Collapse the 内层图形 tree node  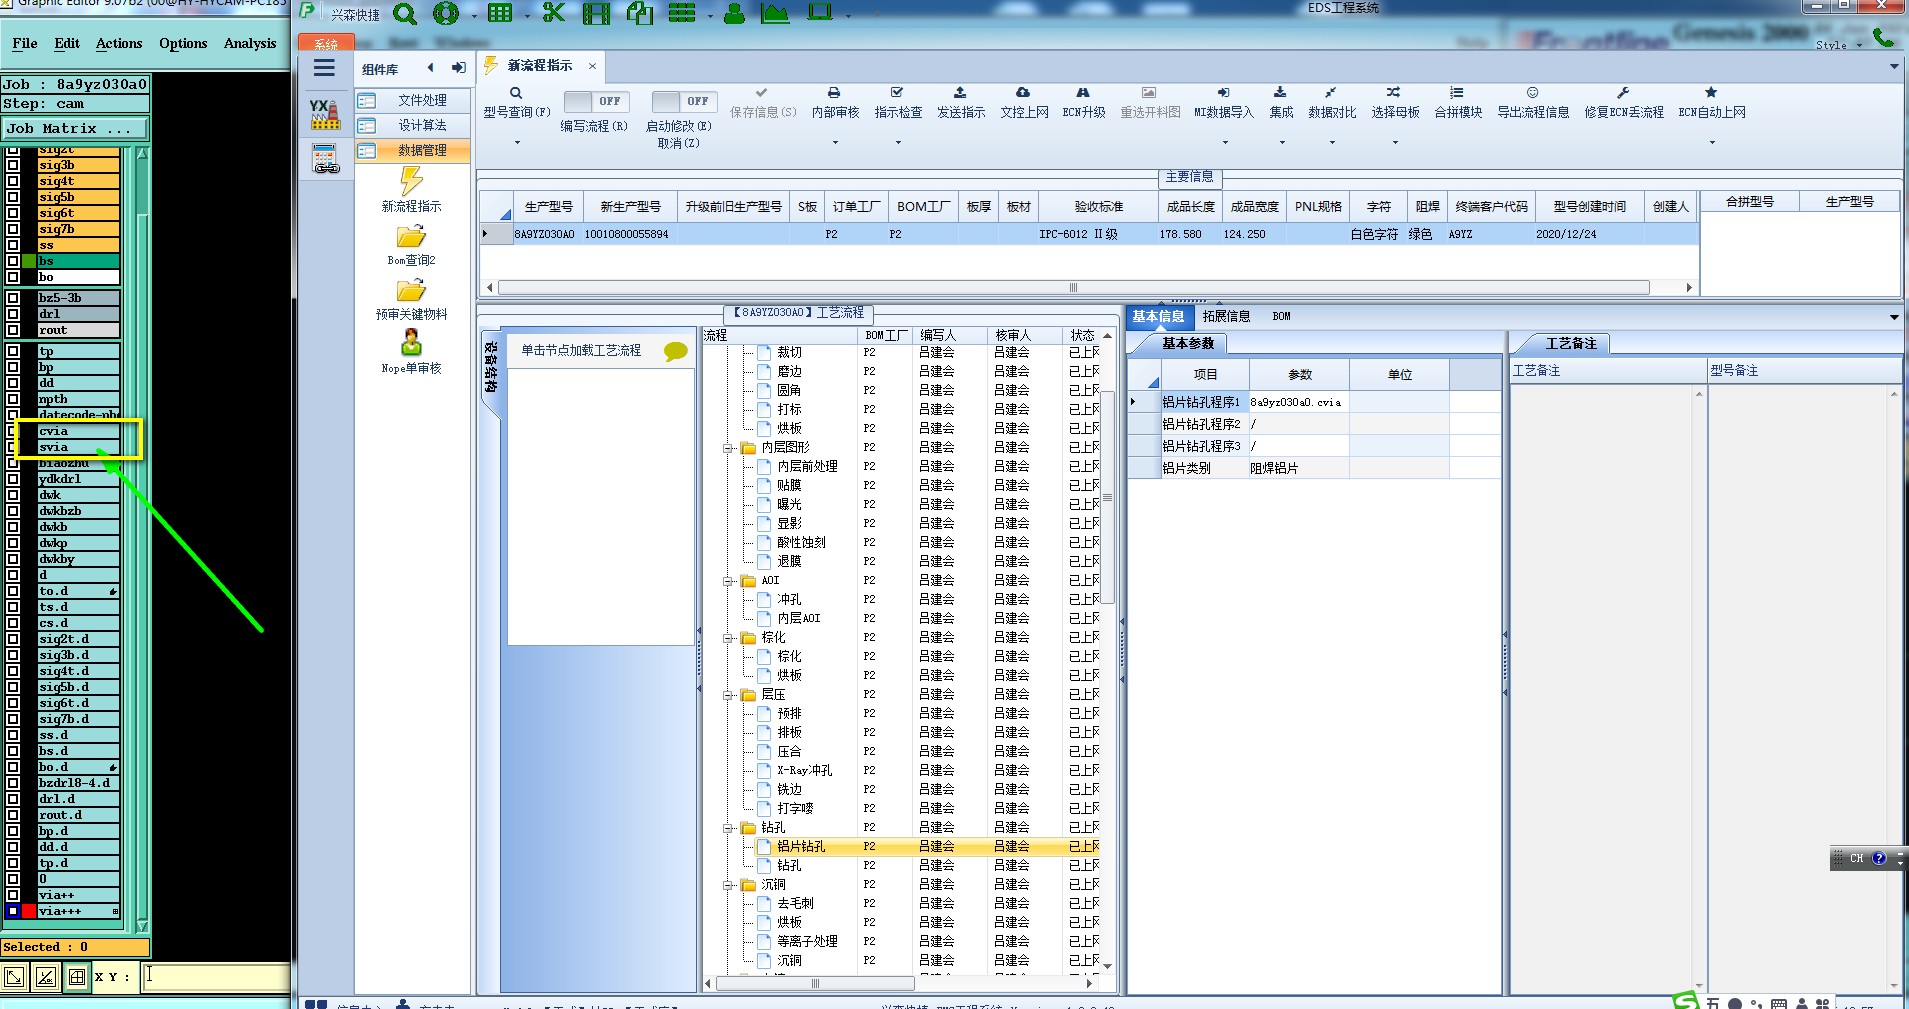click(728, 448)
